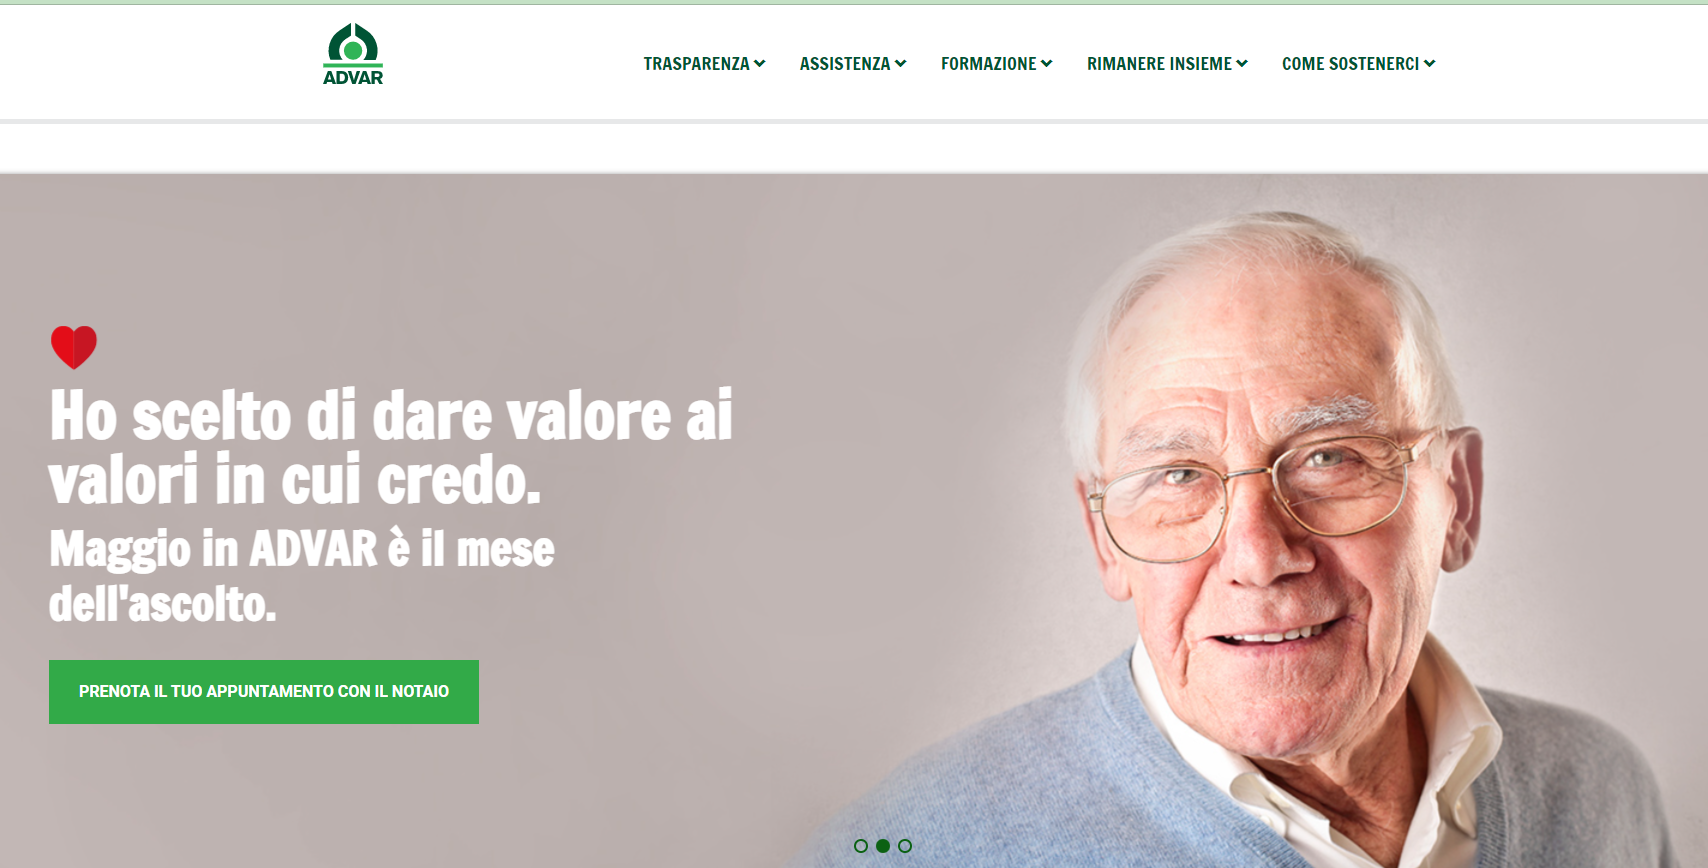Click Prenota il tuo appuntamento con il notaio
This screenshot has height=868, width=1708.
[x=264, y=692]
